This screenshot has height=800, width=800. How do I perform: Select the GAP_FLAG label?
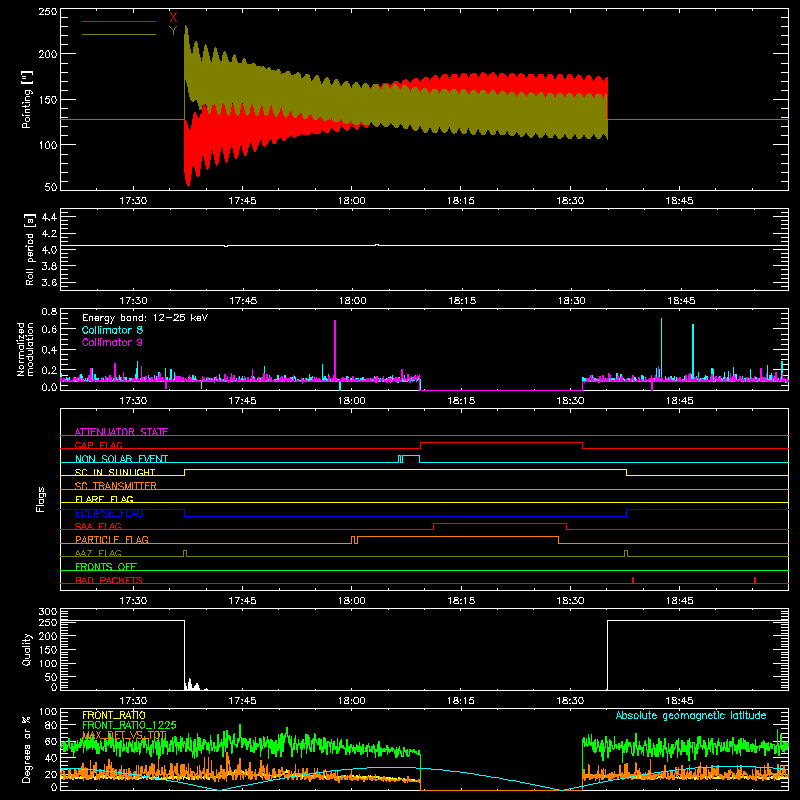[x=98, y=445]
